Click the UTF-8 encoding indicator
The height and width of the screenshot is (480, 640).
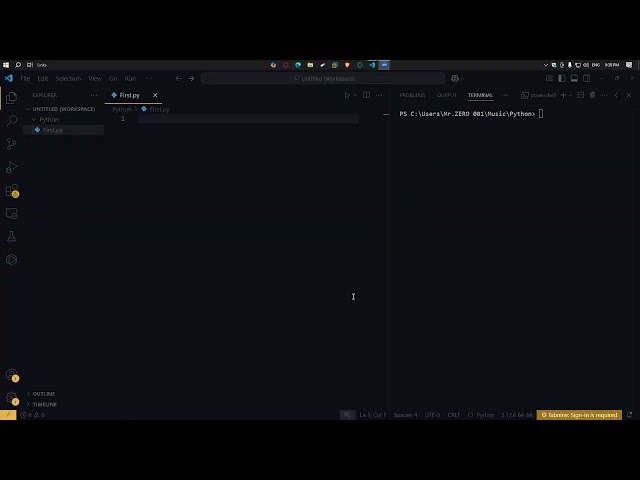[432, 415]
